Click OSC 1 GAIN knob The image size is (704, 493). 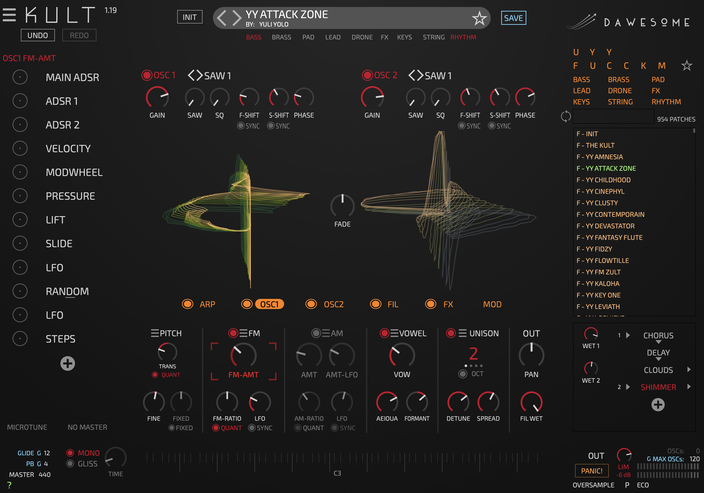click(157, 97)
